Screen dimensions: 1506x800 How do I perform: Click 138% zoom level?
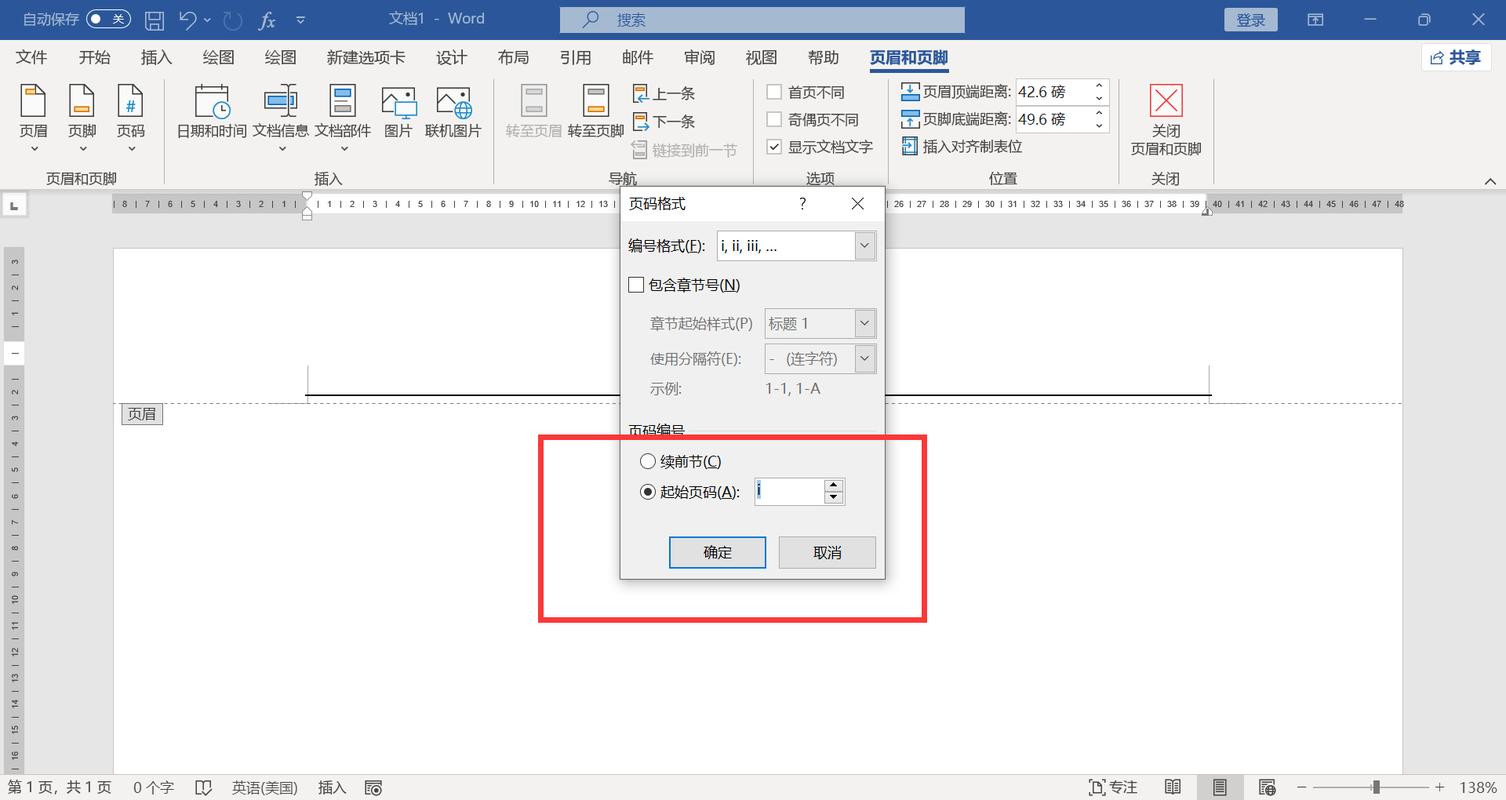pos(1477,787)
